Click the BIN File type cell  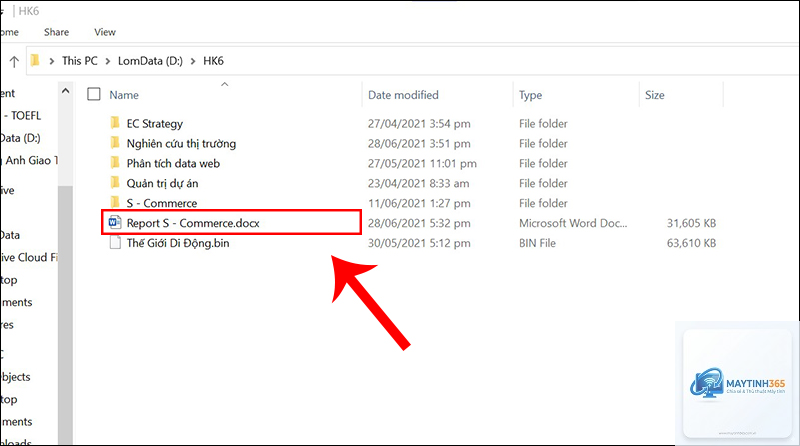coord(537,243)
